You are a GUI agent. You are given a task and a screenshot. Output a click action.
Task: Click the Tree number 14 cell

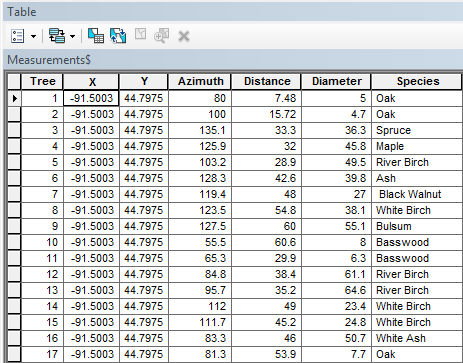click(42, 306)
